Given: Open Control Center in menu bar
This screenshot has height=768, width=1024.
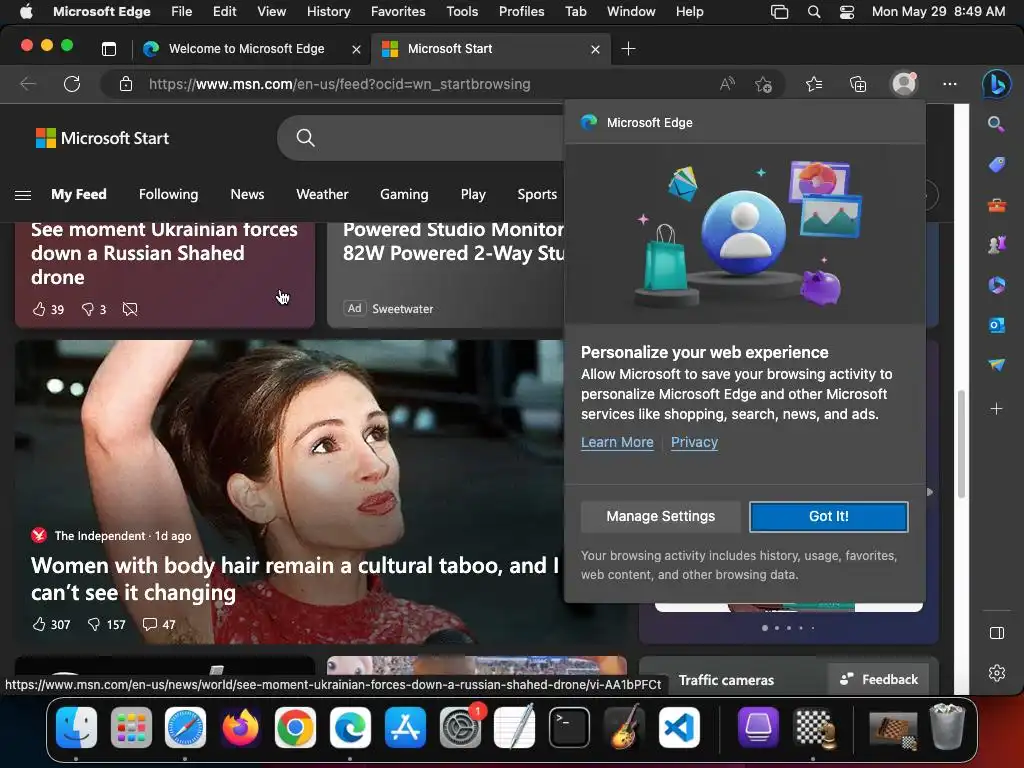Looking at the screenshot, I should tap(847, 12).
